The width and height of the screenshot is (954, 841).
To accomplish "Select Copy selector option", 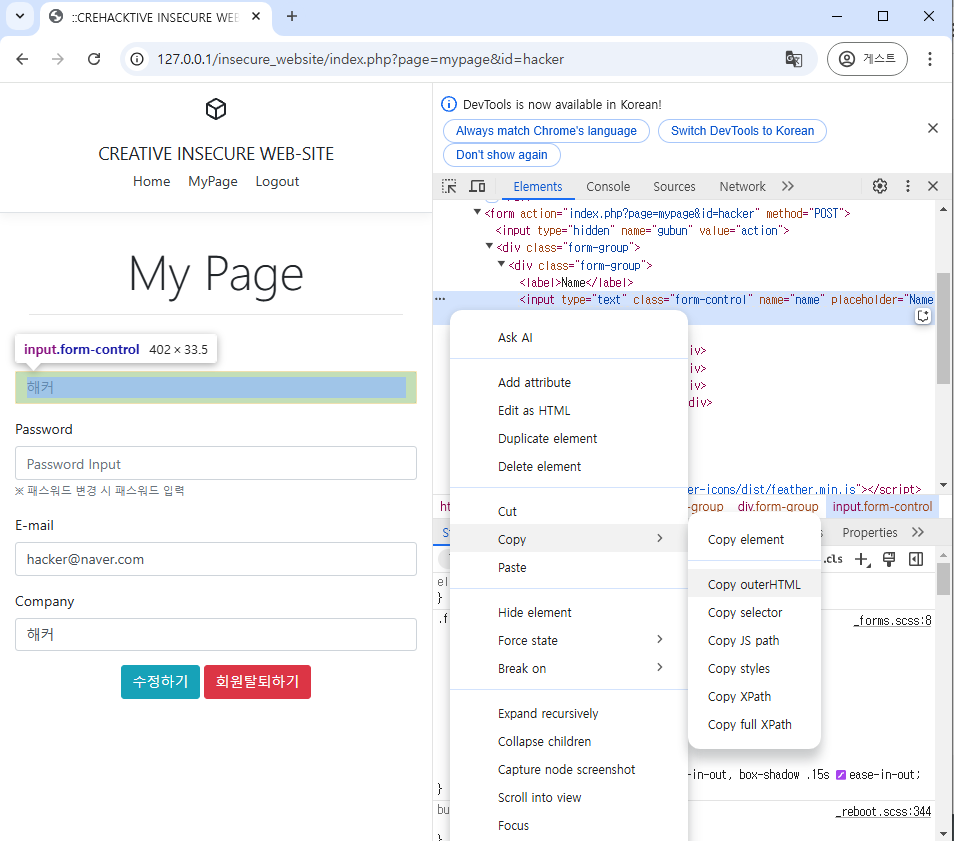I will click(754, 613).
